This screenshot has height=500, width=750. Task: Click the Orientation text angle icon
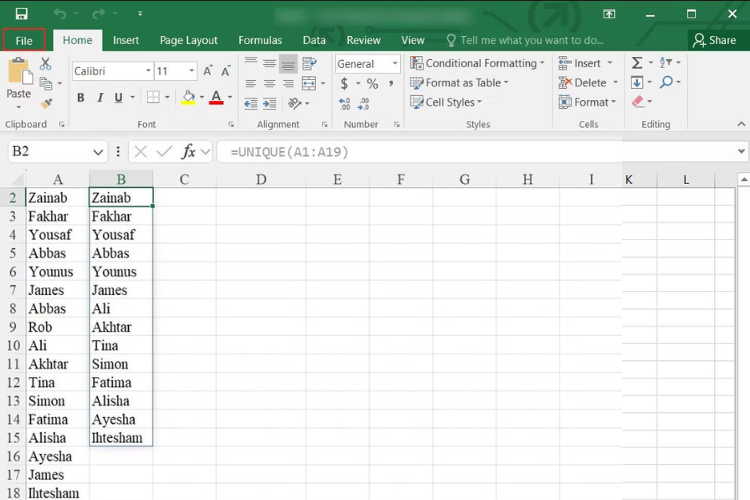pyautogui.click(x=295, y=103)
